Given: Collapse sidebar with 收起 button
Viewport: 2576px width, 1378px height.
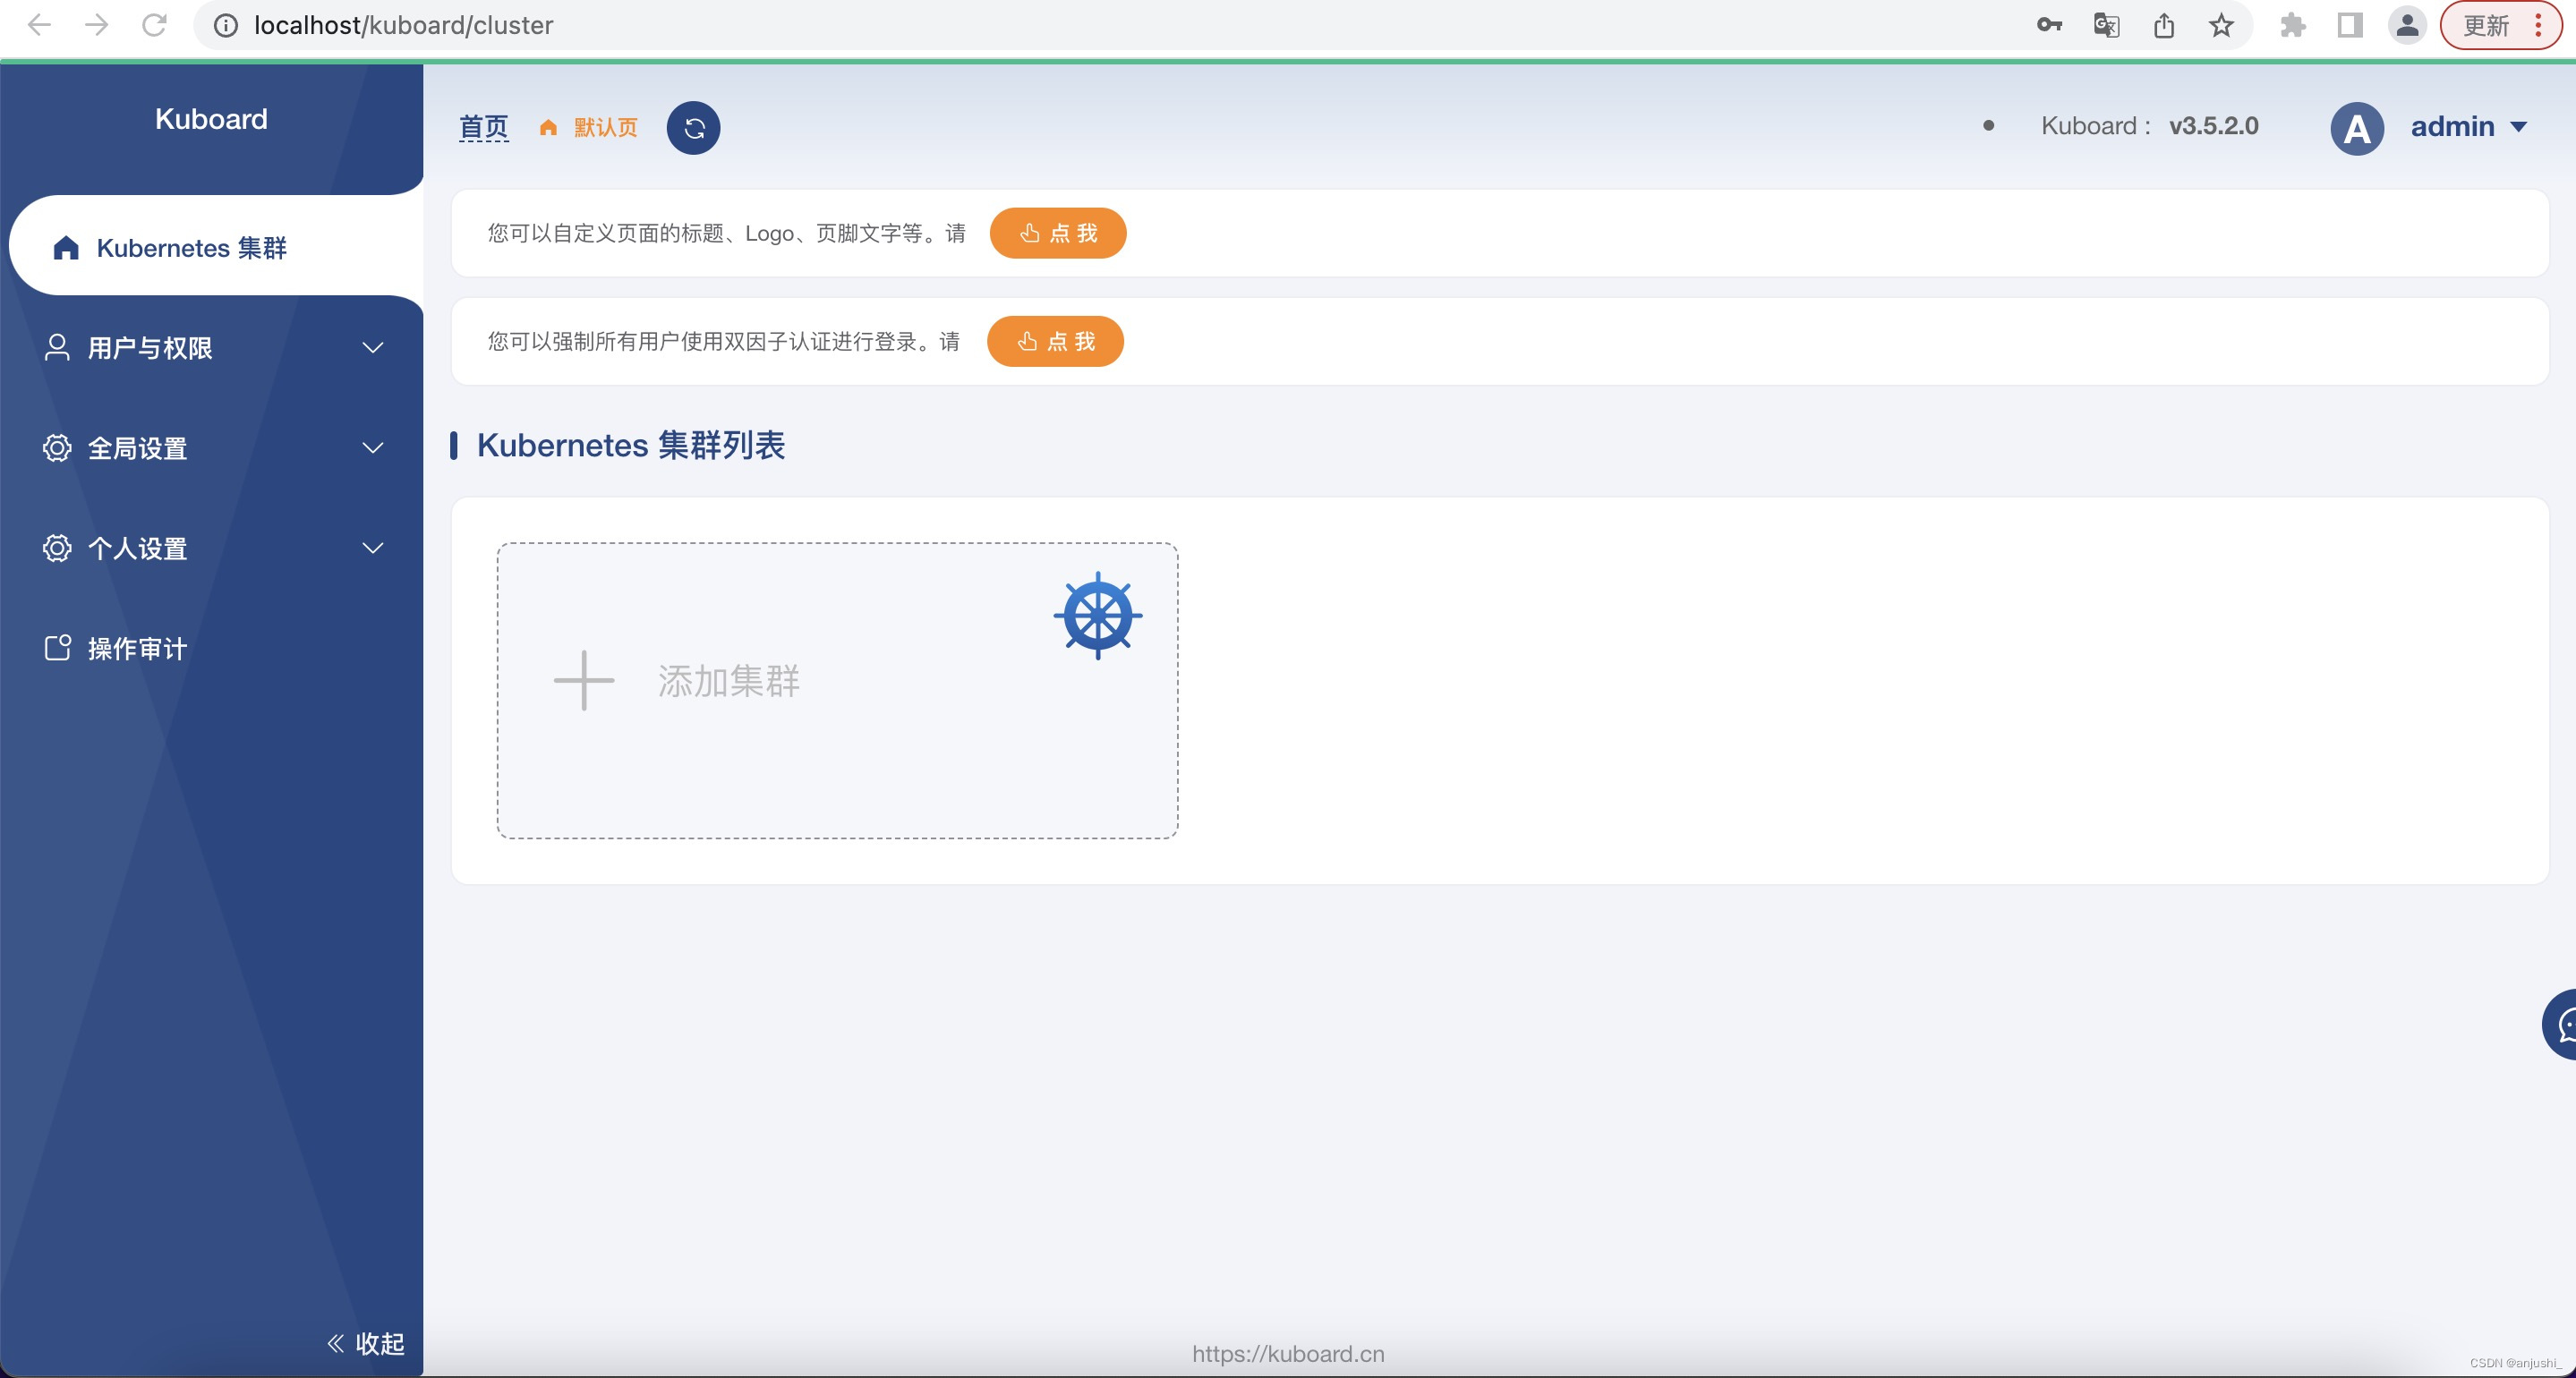Looking at the screenshot, I should click(366, 1343).
